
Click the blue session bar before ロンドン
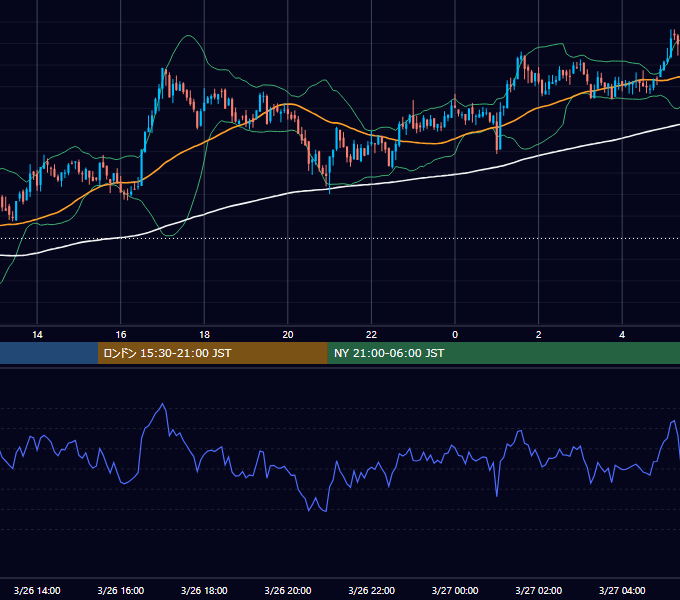pyautogui.click(x=49, y=353)
